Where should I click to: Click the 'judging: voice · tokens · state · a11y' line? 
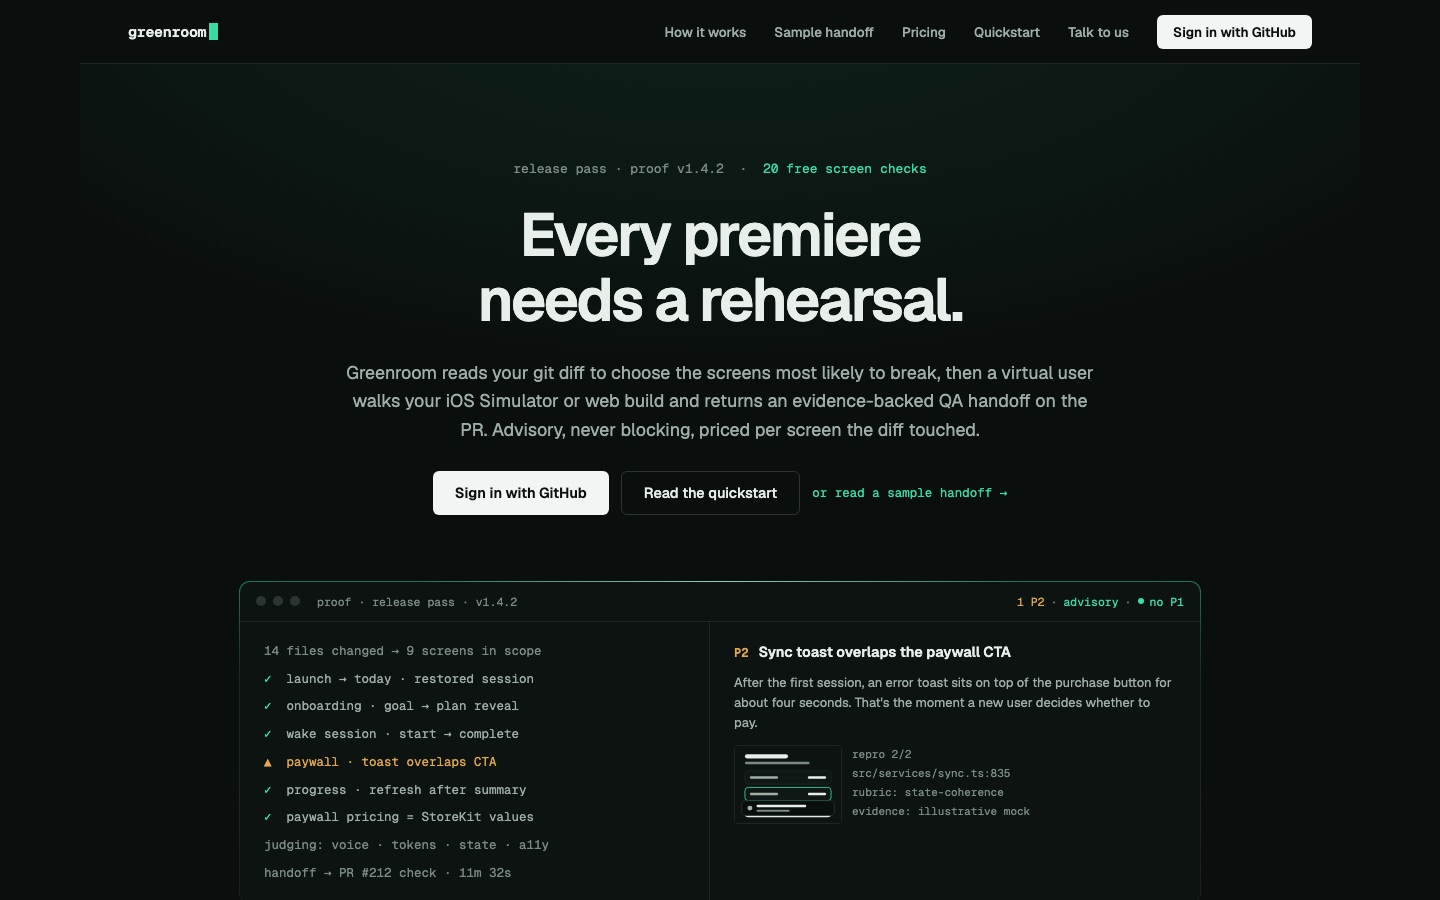pyautogui.click(x=406, y=845)
